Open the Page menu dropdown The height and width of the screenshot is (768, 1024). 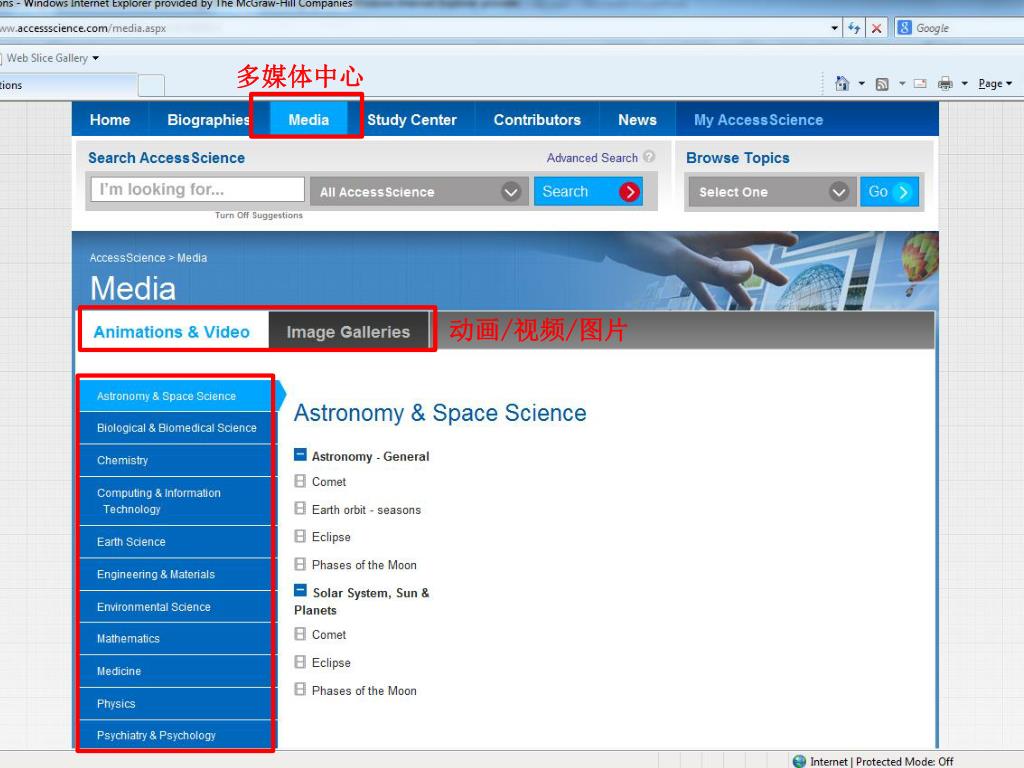click(995, 84)
